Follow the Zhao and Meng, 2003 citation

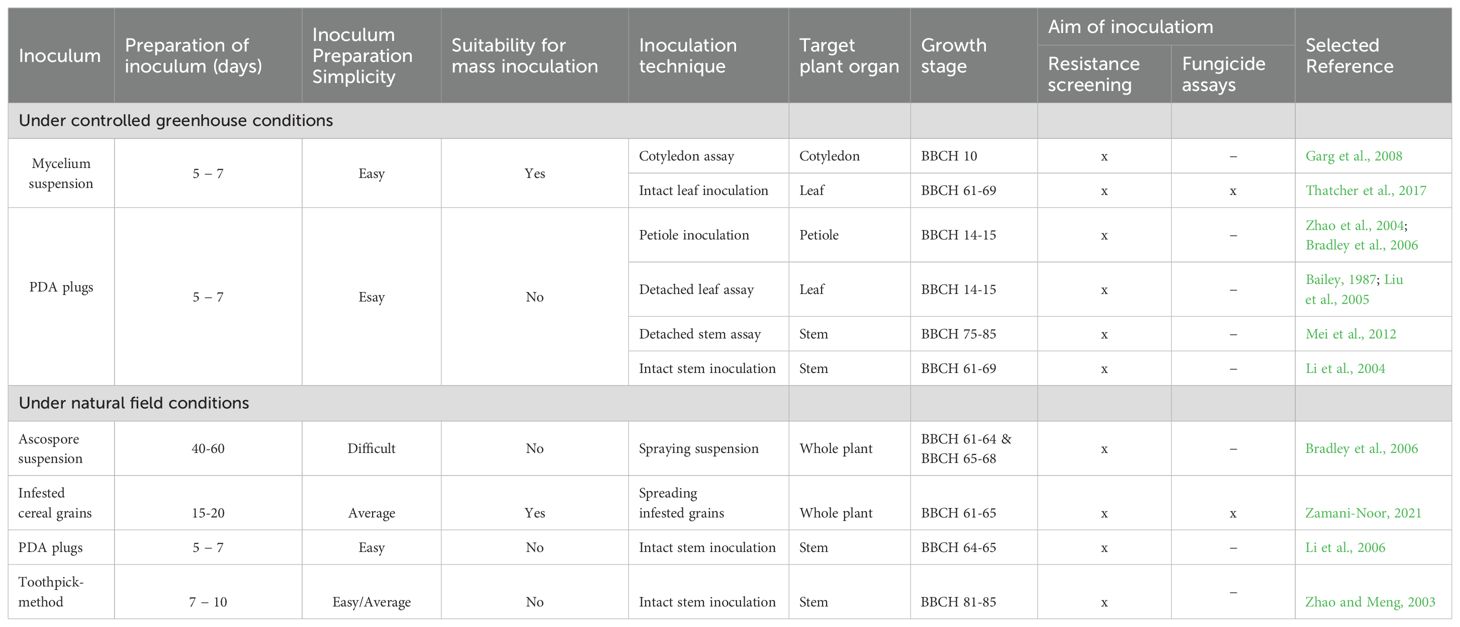point(1370,602)
